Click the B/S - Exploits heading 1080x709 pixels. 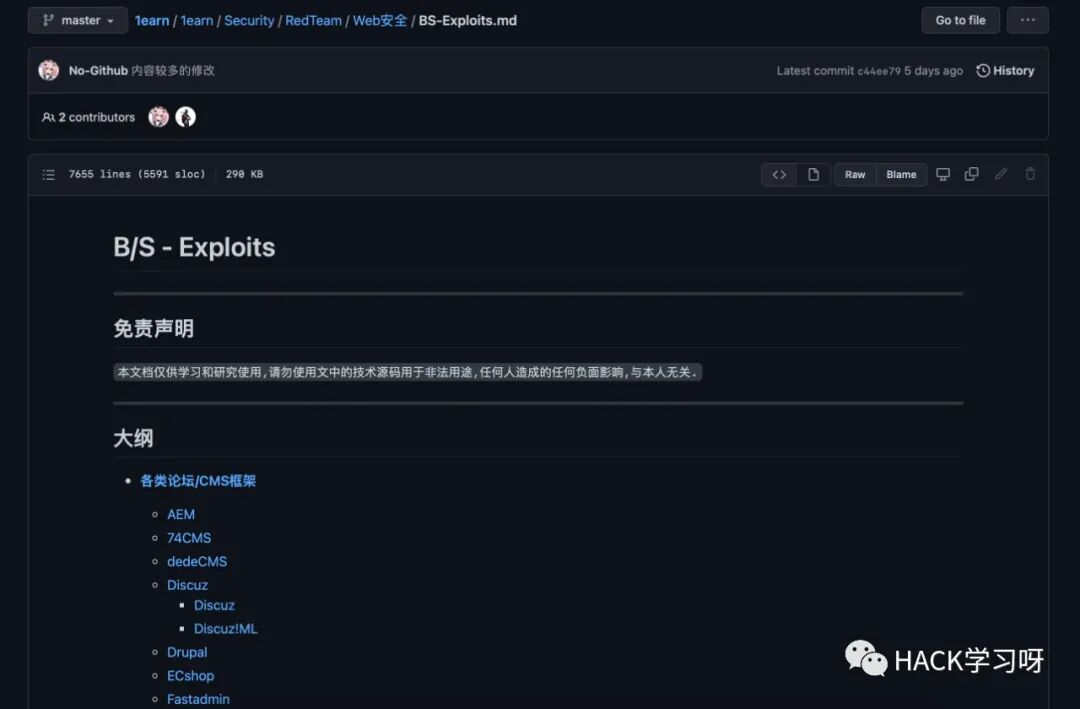point(194,247)
